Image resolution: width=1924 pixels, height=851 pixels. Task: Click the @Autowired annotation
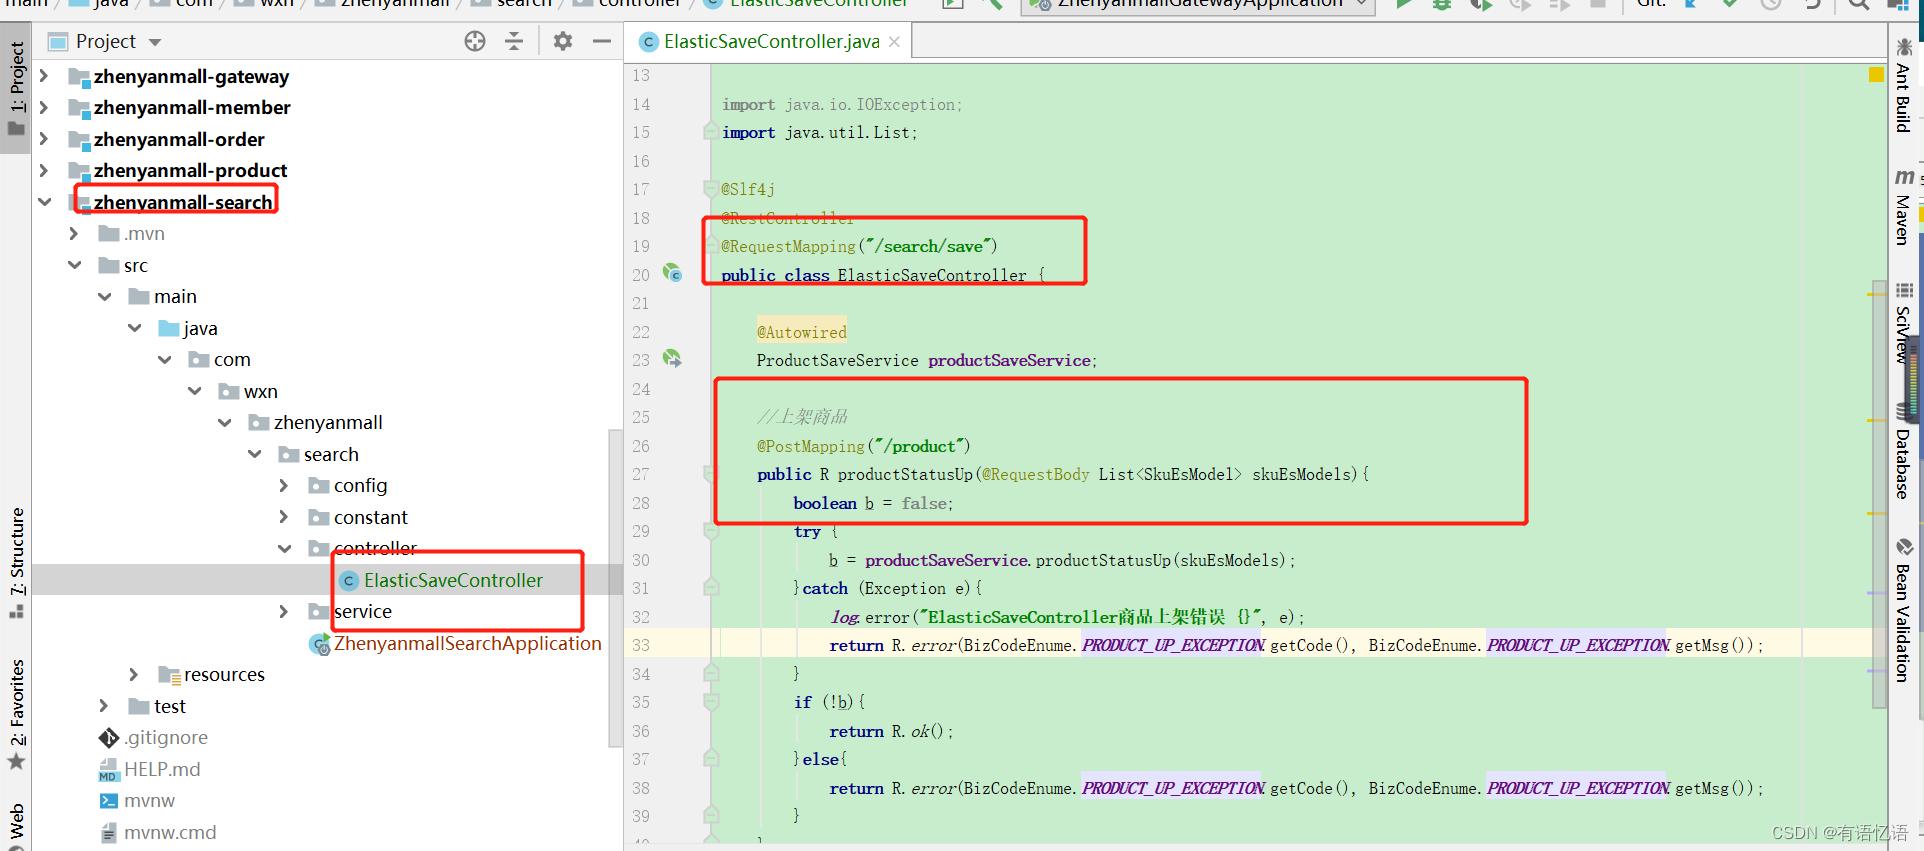point(802,332)
